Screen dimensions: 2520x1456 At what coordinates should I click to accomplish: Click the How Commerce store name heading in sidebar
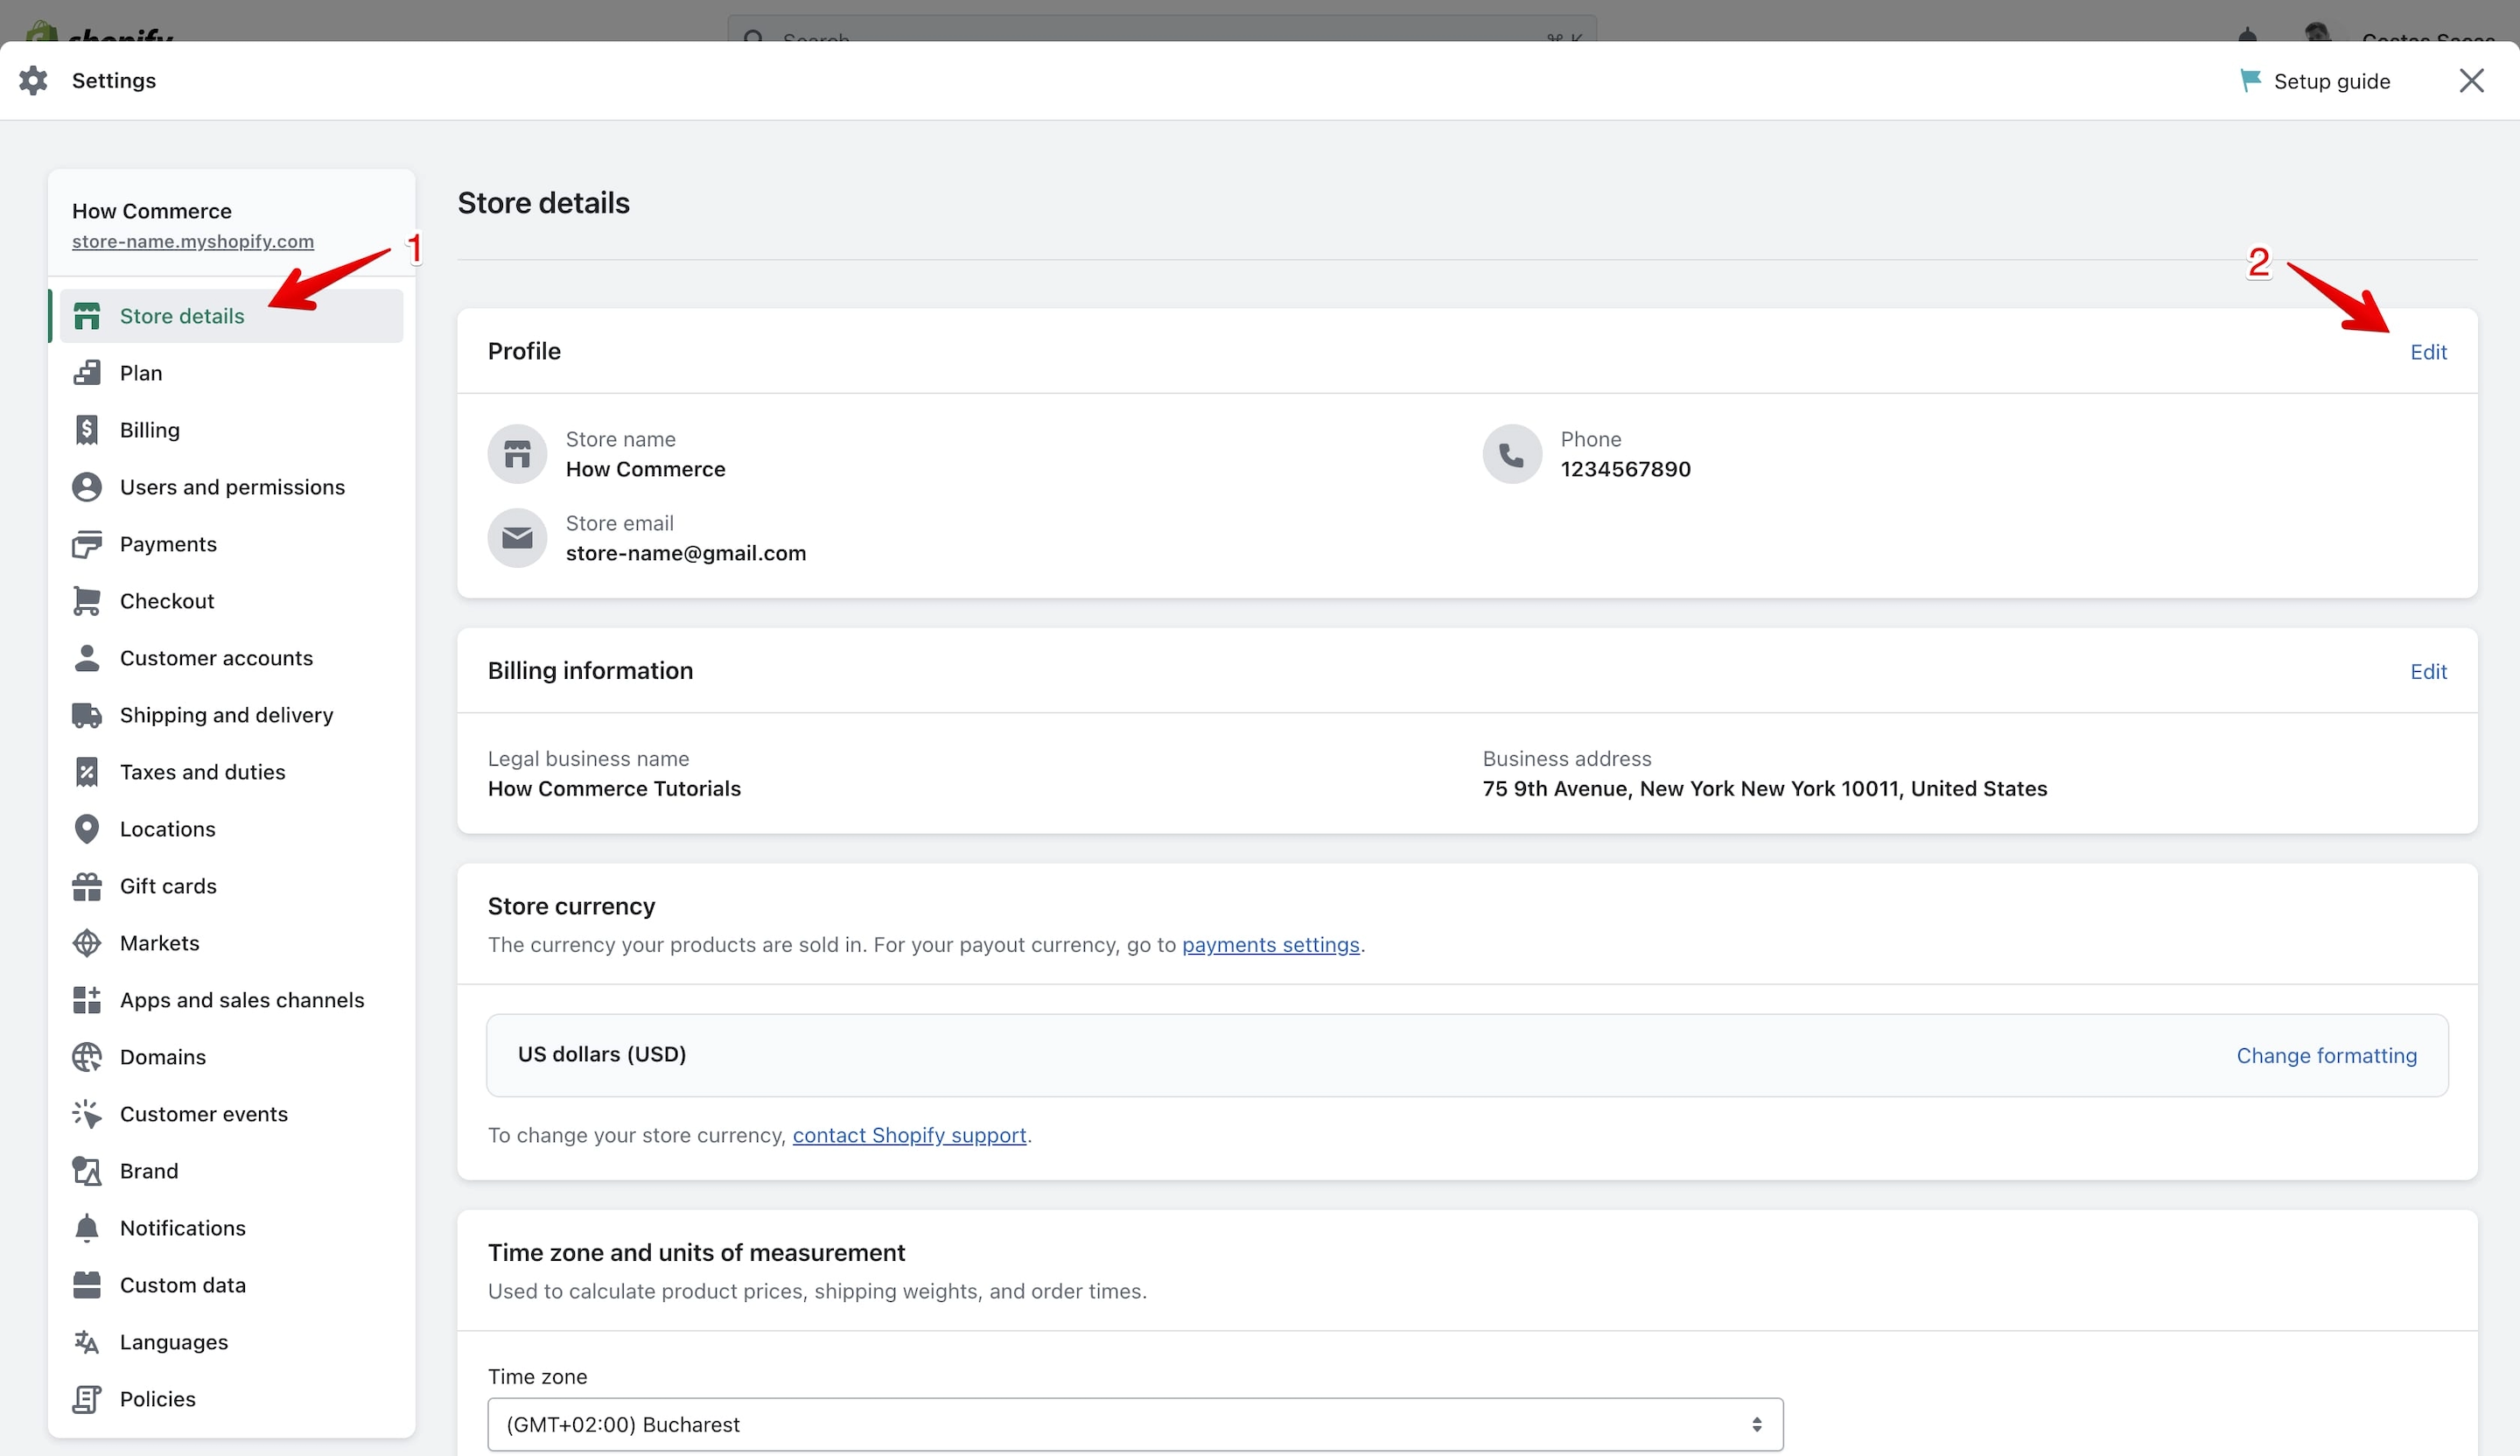coord(151,211)
